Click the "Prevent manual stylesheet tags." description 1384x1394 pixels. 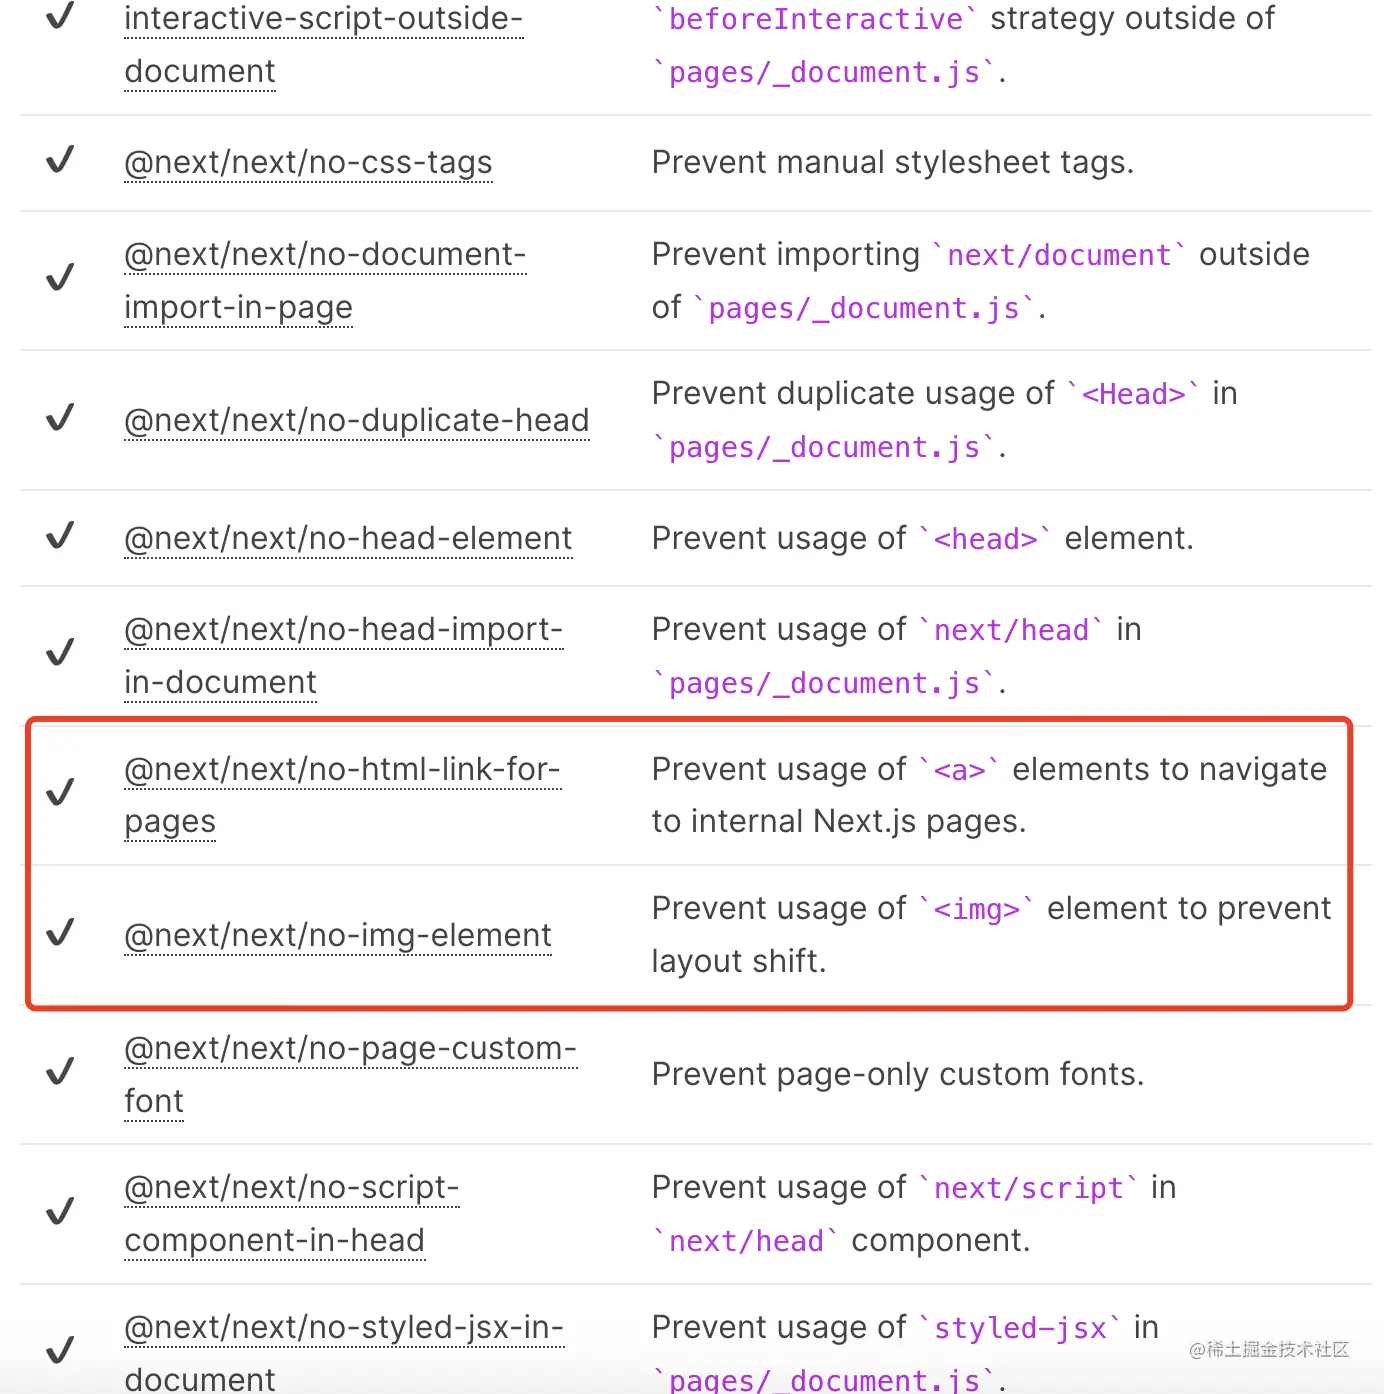[x=892, y=162]
